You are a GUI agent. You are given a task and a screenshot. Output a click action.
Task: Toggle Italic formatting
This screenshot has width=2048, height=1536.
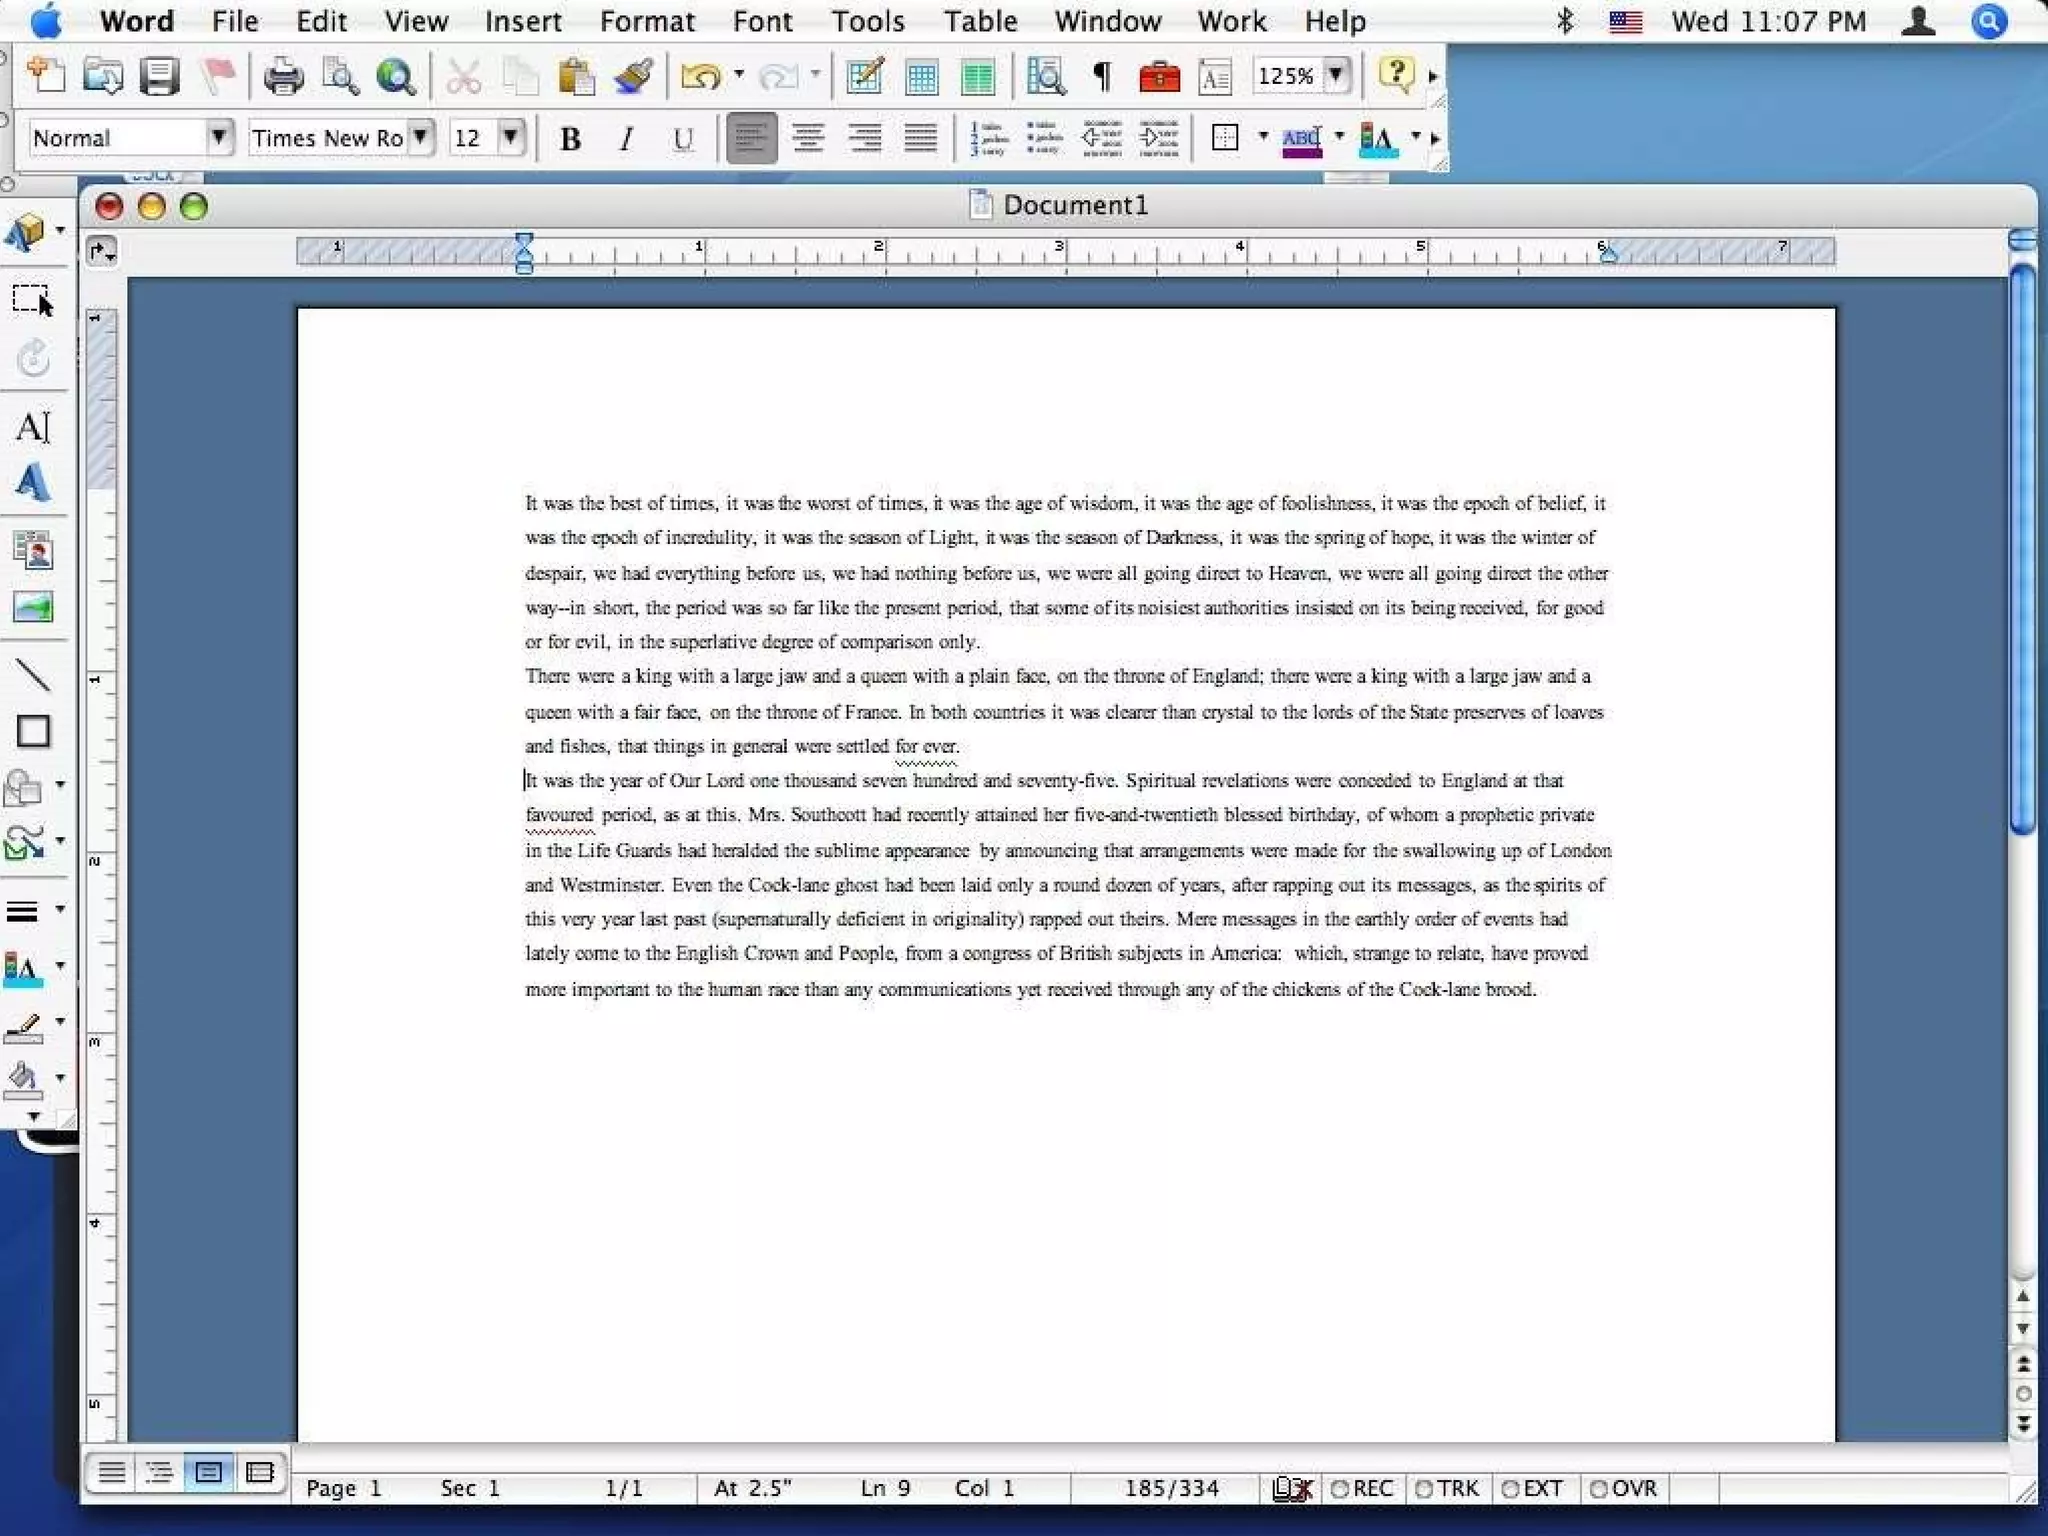[626, 139]
